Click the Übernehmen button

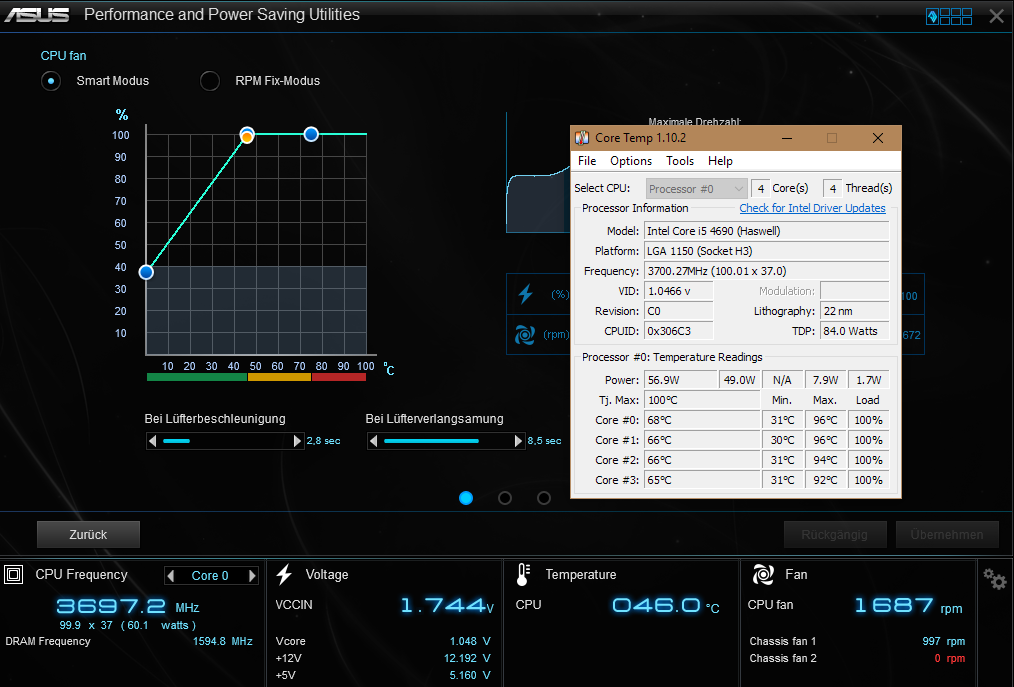coord(947,534)
